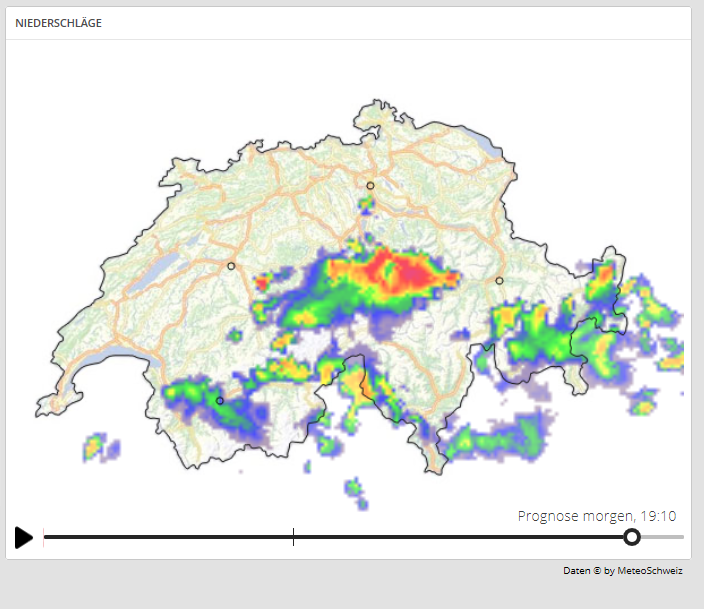Image resolution: width=704 pixels, height=609 pixels.
Task: Select the Sion city circle marker
Action: tap(220, 401)
